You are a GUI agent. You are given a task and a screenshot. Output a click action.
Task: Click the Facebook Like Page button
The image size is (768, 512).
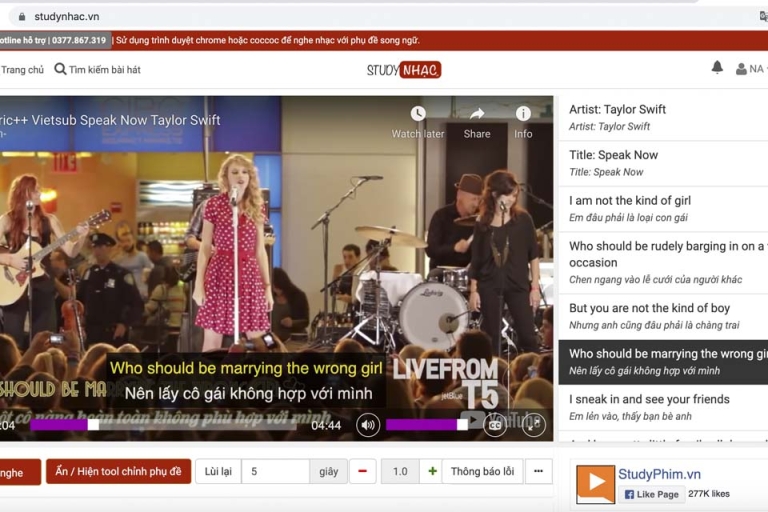651,494
